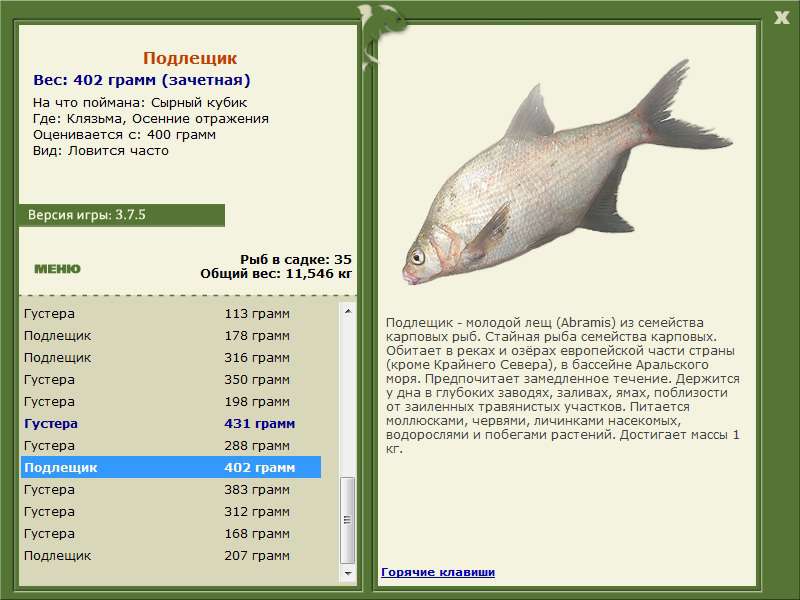Select Густера 350 грамм row

click(171, 379)
